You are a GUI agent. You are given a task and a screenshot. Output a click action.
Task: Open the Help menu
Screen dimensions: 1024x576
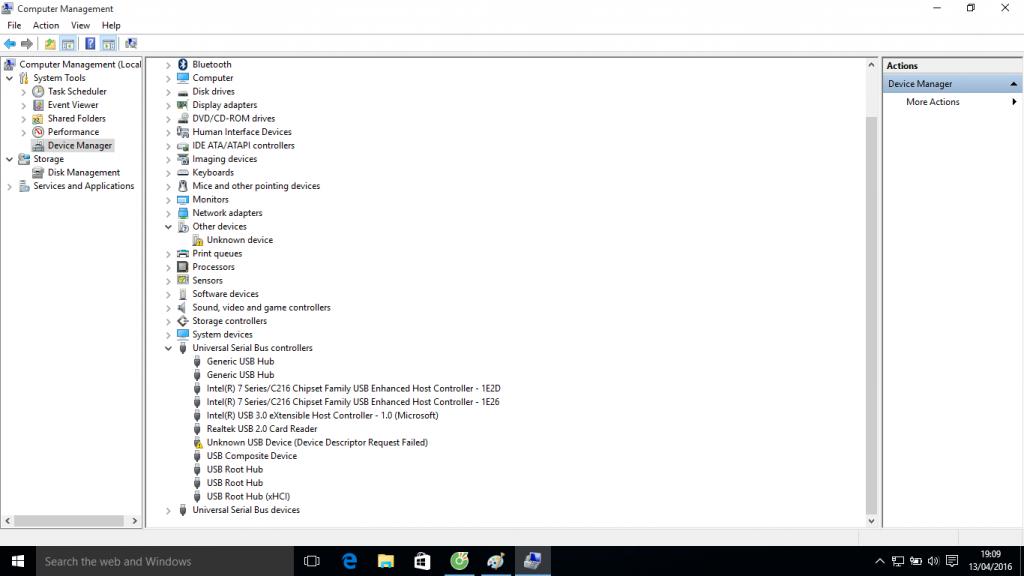click(111, 25)
